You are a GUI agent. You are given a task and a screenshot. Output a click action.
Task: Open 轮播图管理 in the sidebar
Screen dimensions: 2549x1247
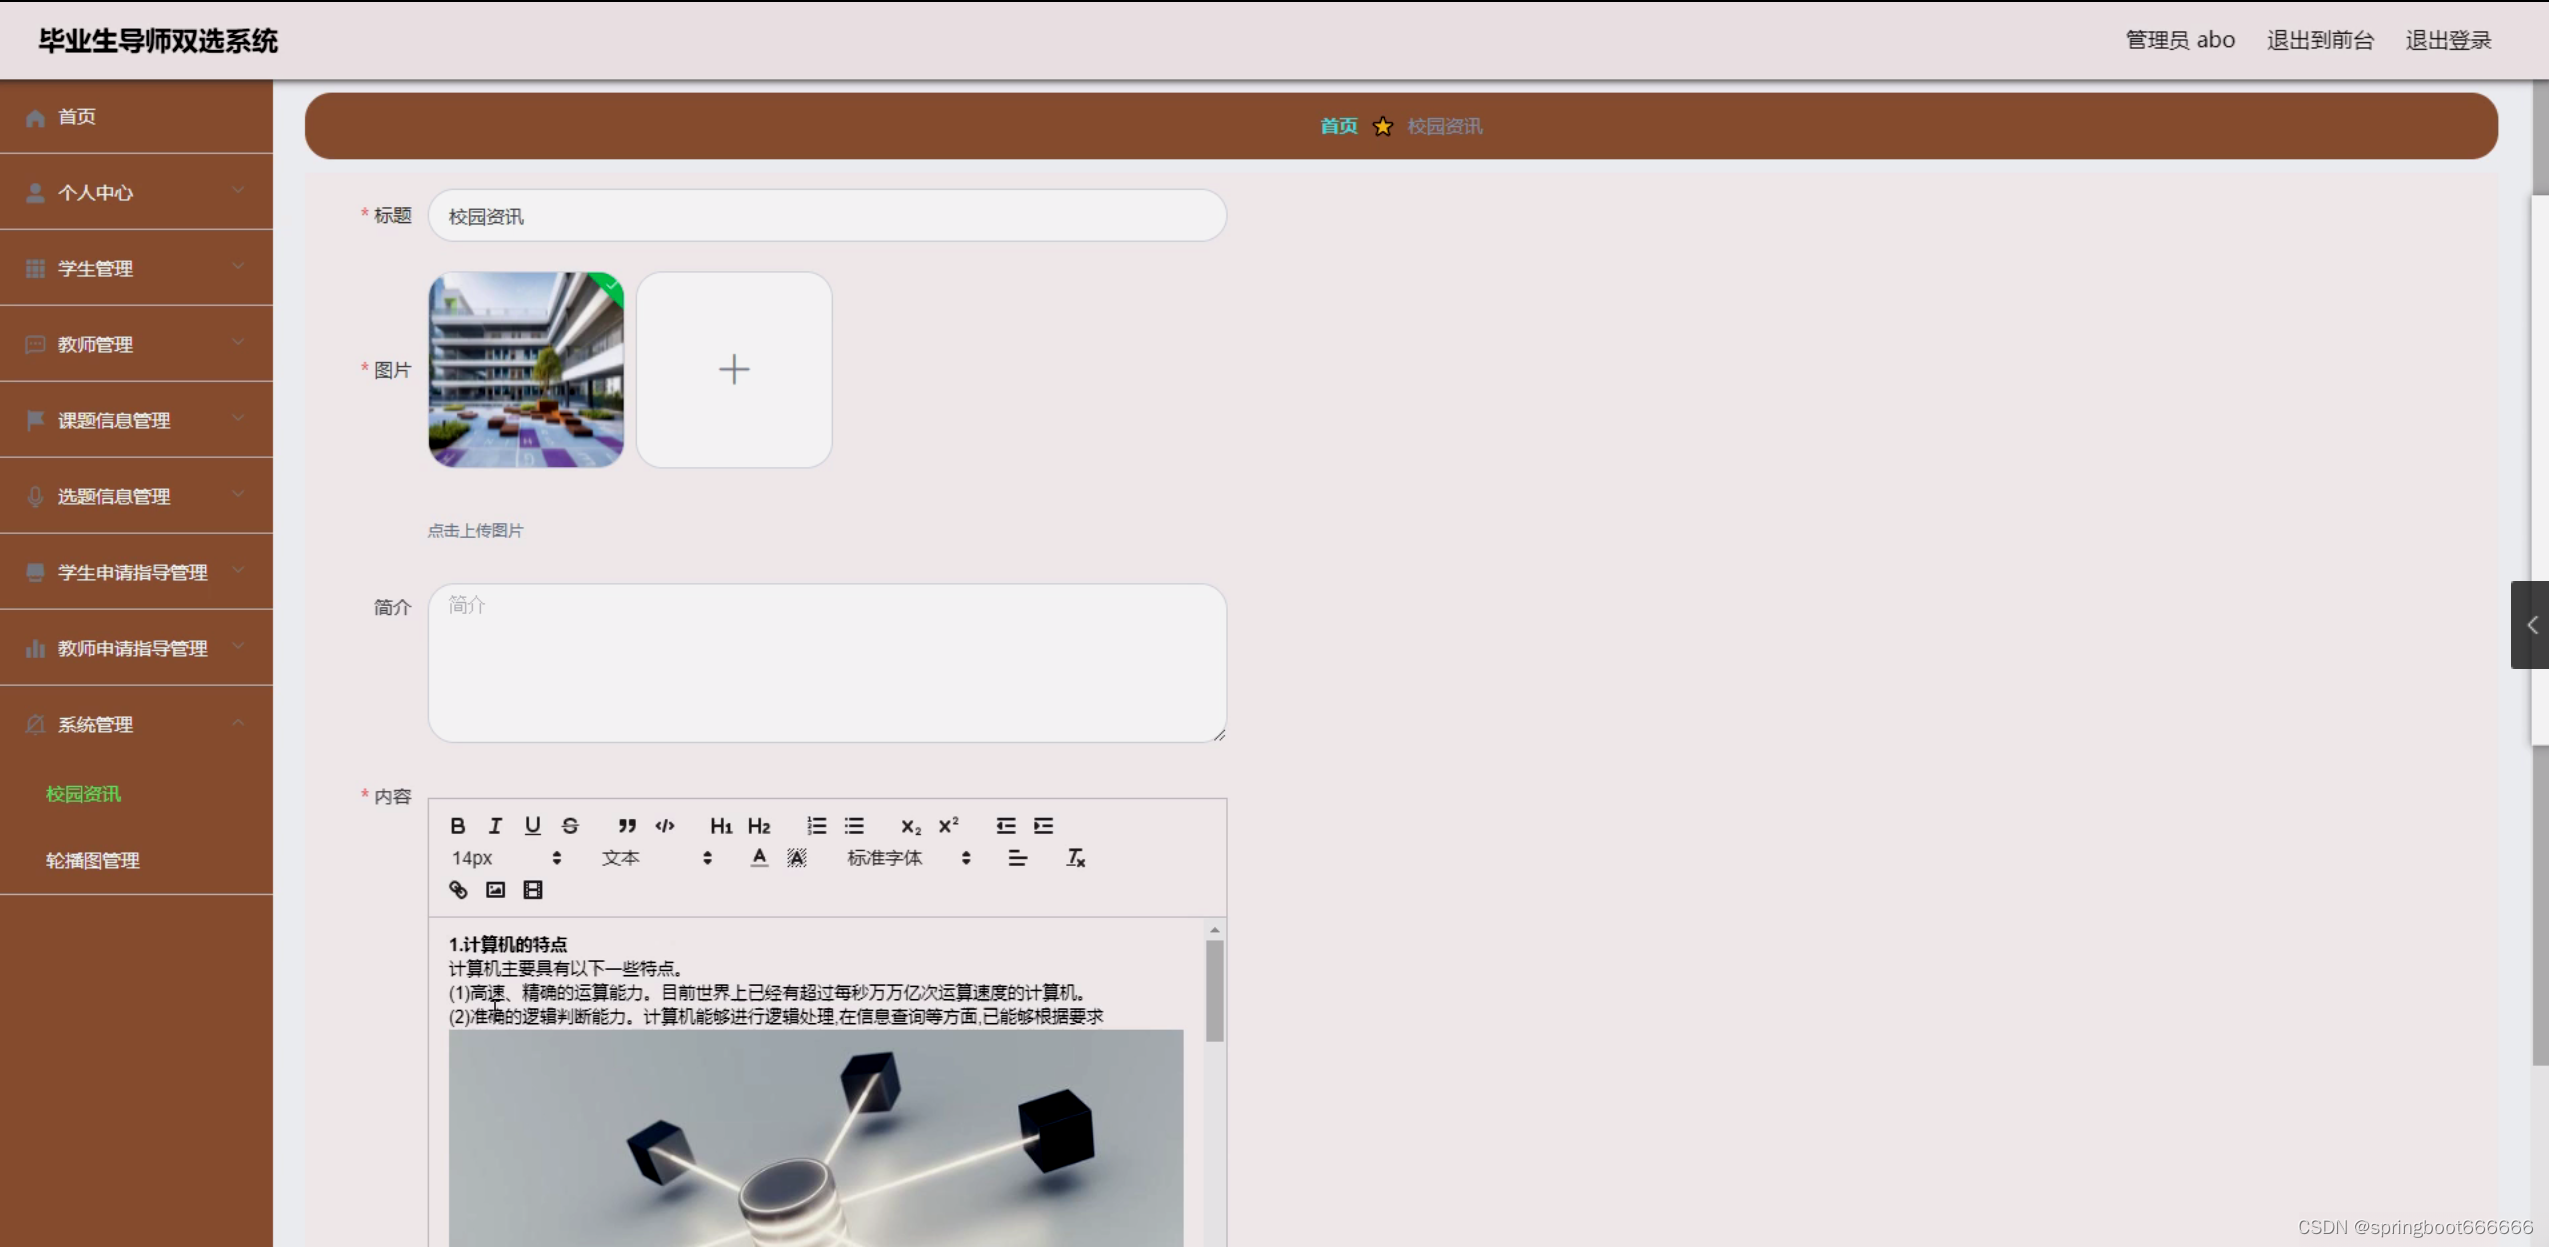coord(92,860)
